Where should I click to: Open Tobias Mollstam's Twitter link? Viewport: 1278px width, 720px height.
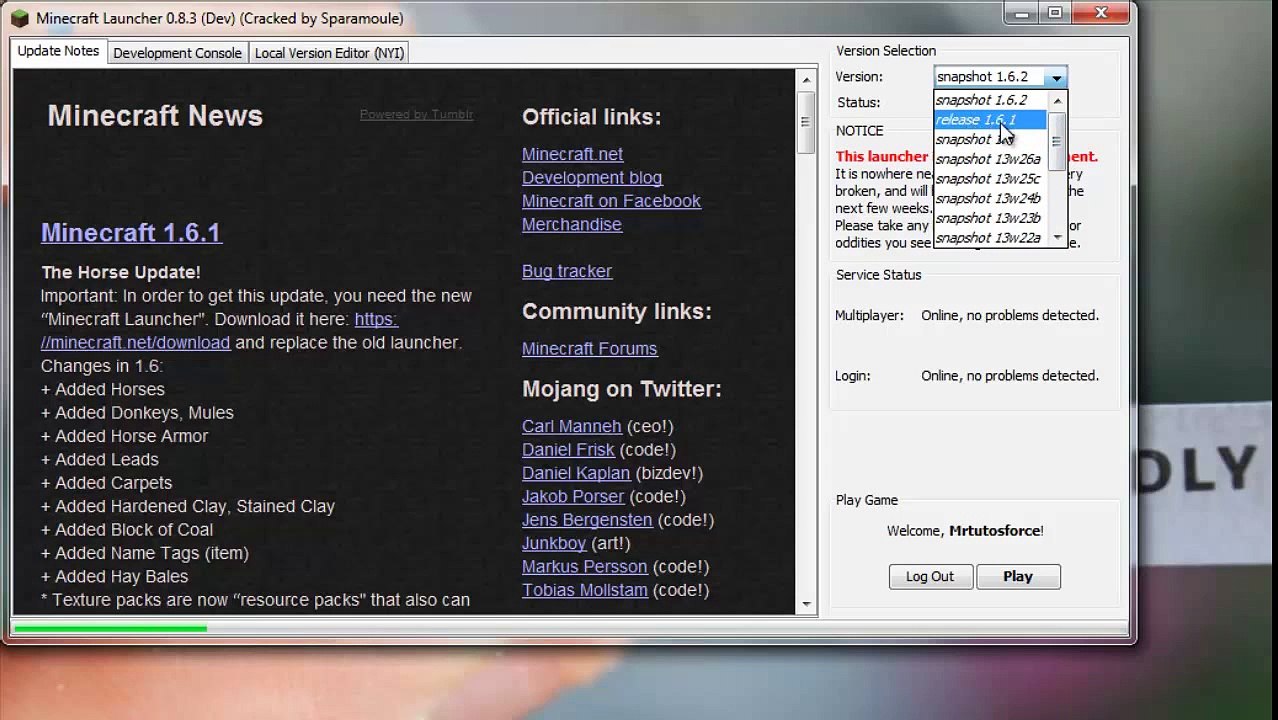[x=585, y=590]
